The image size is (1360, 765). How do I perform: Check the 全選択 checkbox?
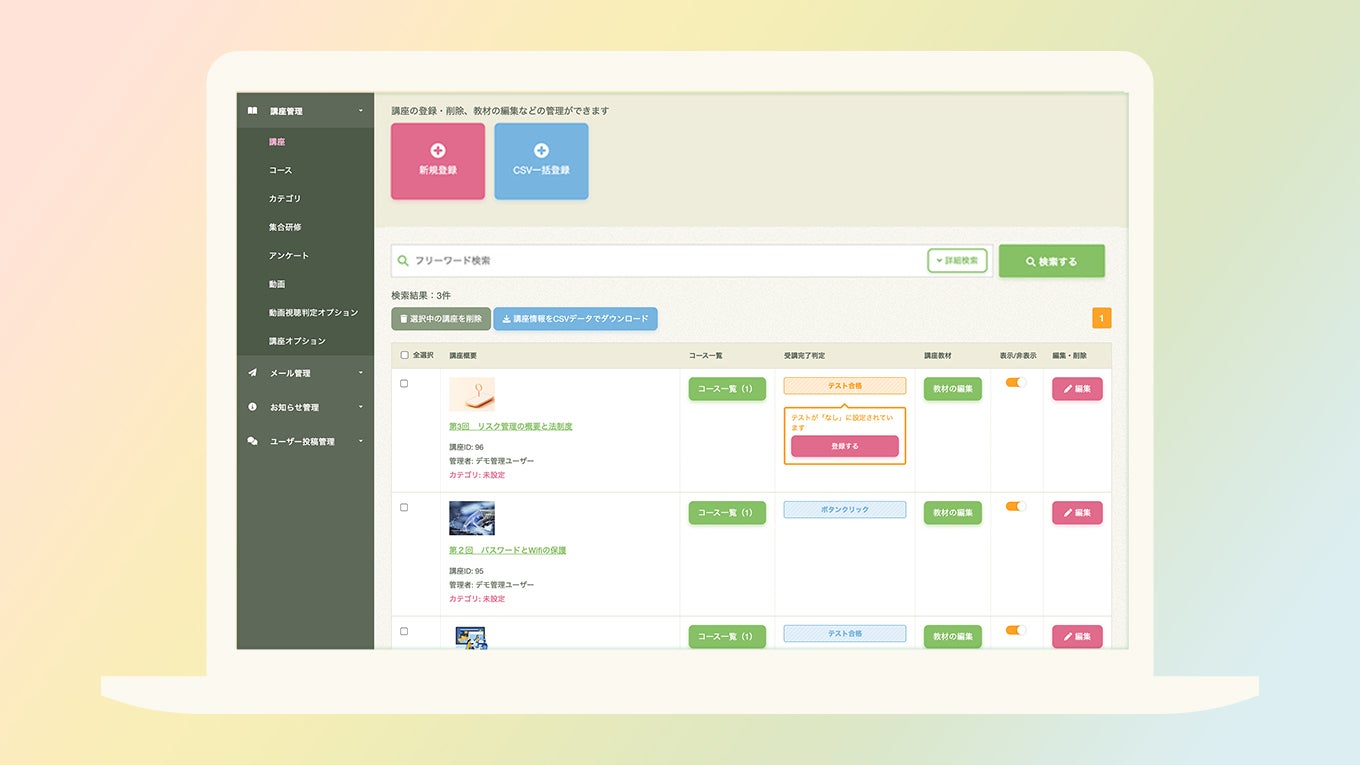[404, 355]
